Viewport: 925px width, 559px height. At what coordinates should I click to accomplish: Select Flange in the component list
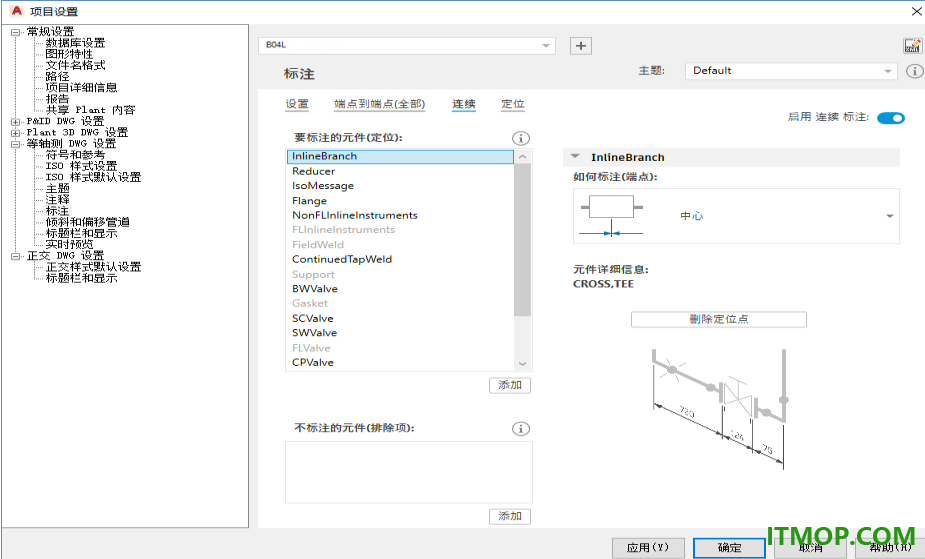pyautogui.click(x=401, y=200)
